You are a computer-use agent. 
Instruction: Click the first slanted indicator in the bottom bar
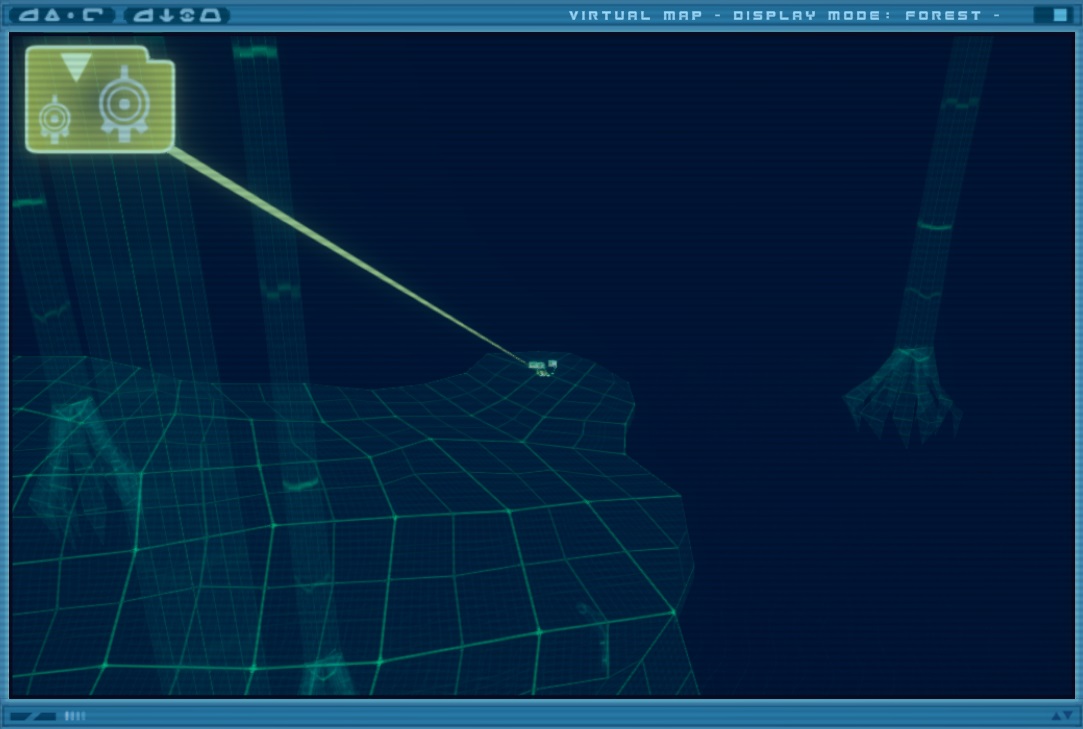pyautogui.click(x=21, y=717)
